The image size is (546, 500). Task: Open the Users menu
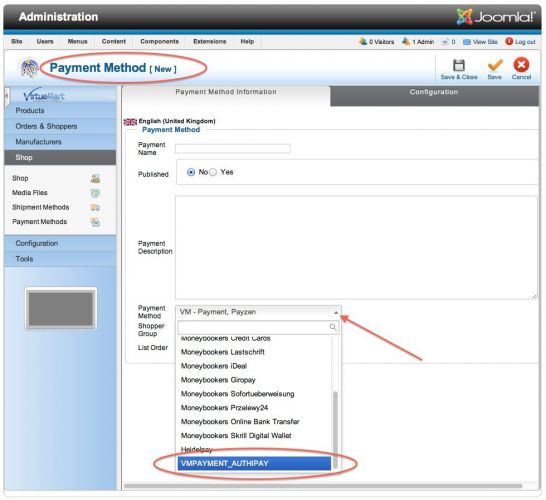(45, 41)
